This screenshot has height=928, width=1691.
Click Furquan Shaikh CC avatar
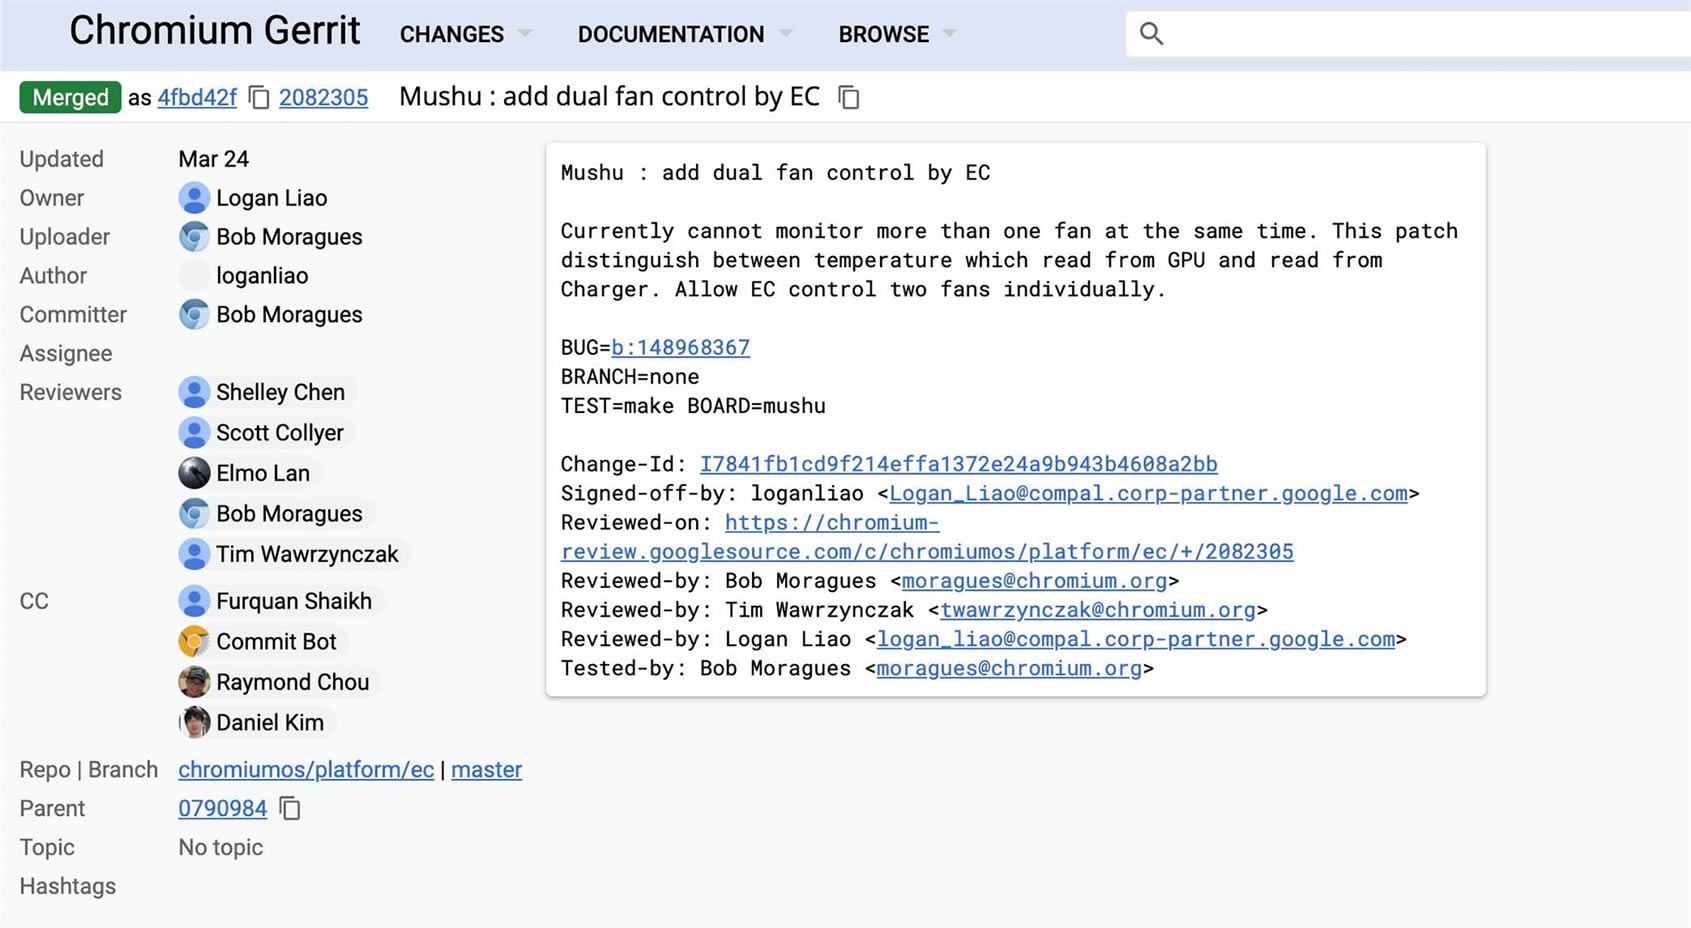pyautogui.click(x=194, y=601)
